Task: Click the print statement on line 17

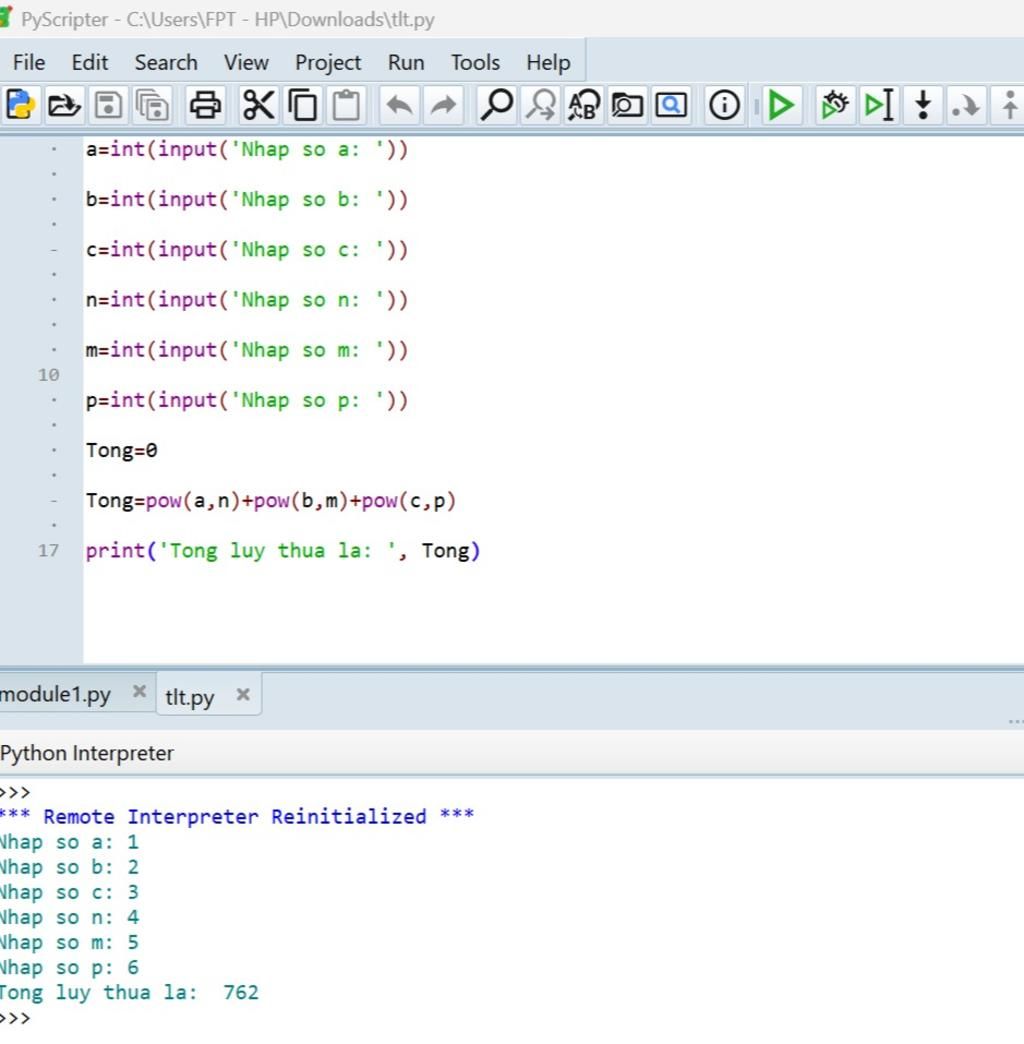Action: [283, 551]
